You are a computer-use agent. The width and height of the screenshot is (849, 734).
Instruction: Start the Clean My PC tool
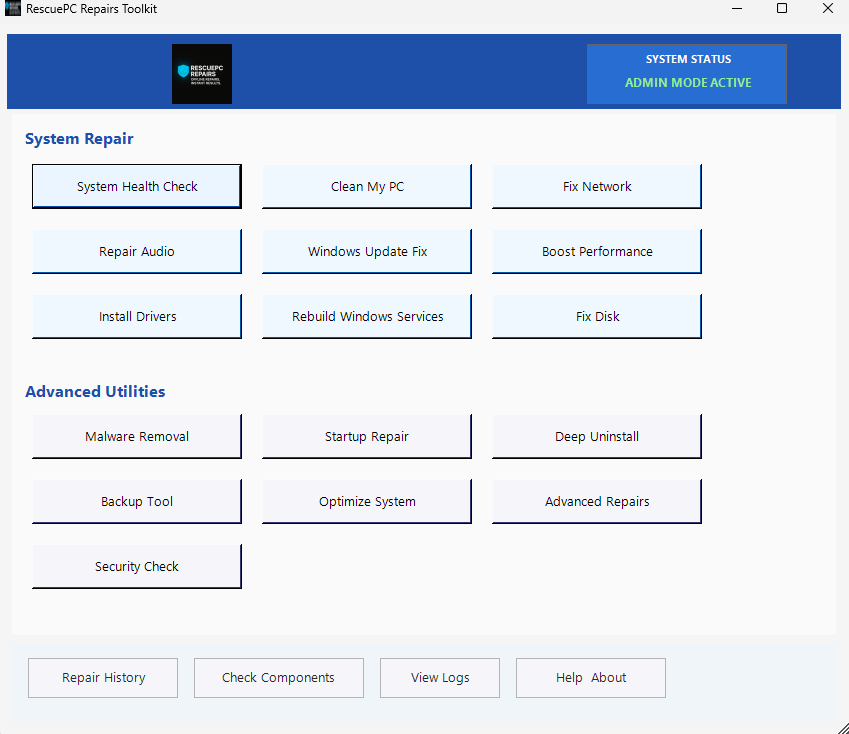point(367,186)
